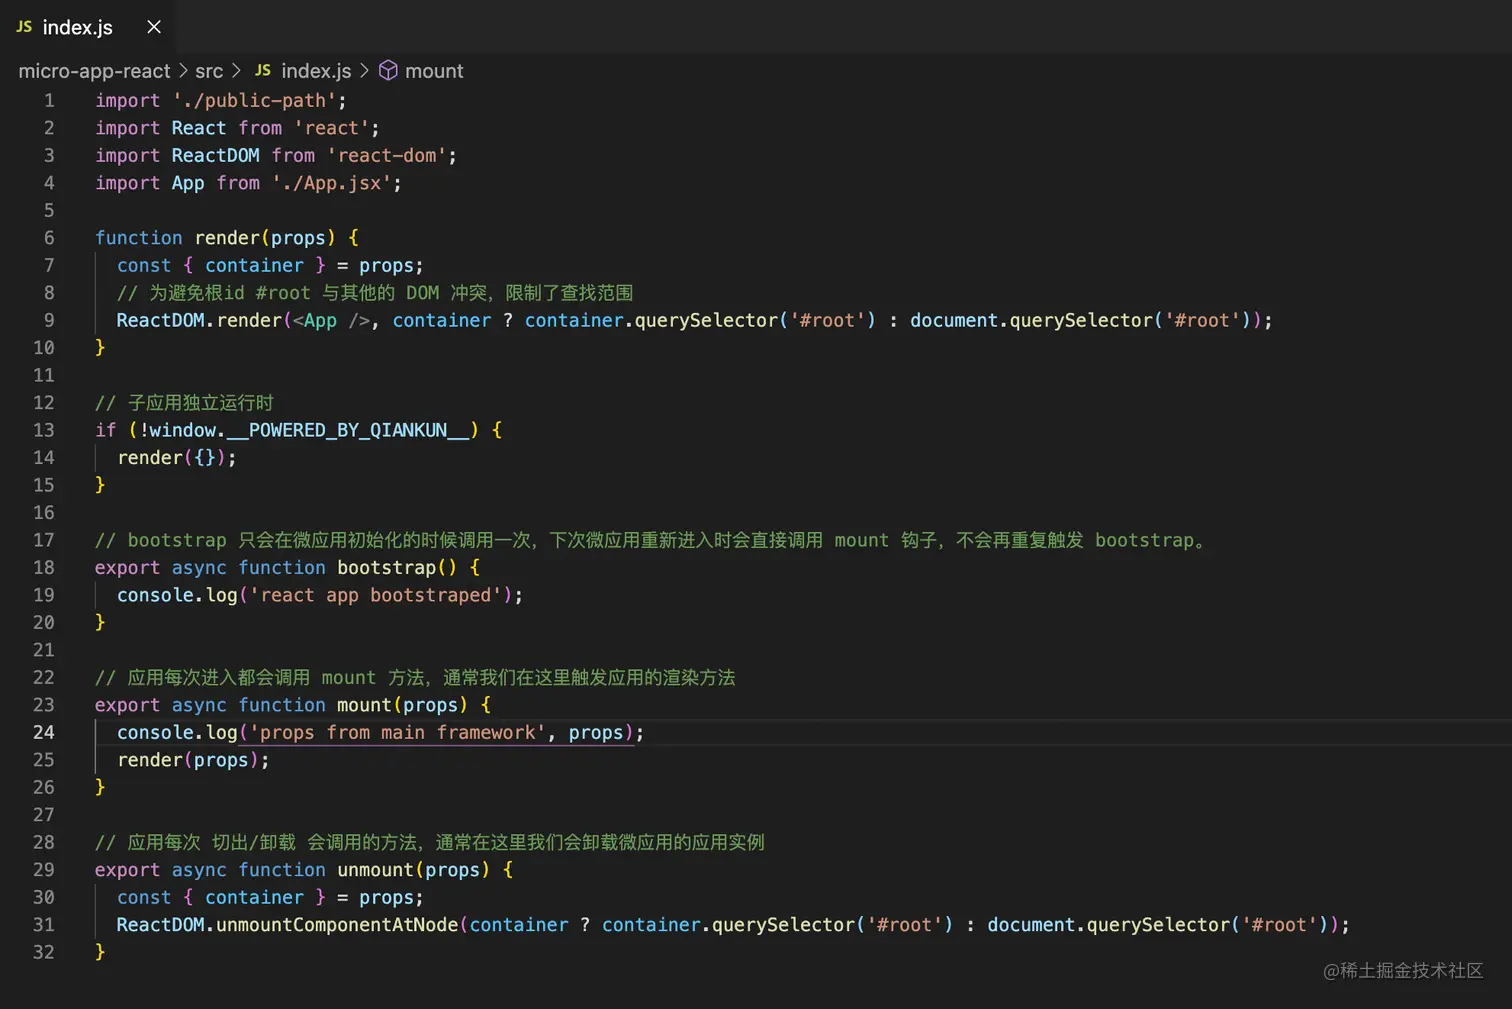Screen dimensions: 1512x1009
Task: Click the bootstrap comment on line 17
Action: pos(651,541)
